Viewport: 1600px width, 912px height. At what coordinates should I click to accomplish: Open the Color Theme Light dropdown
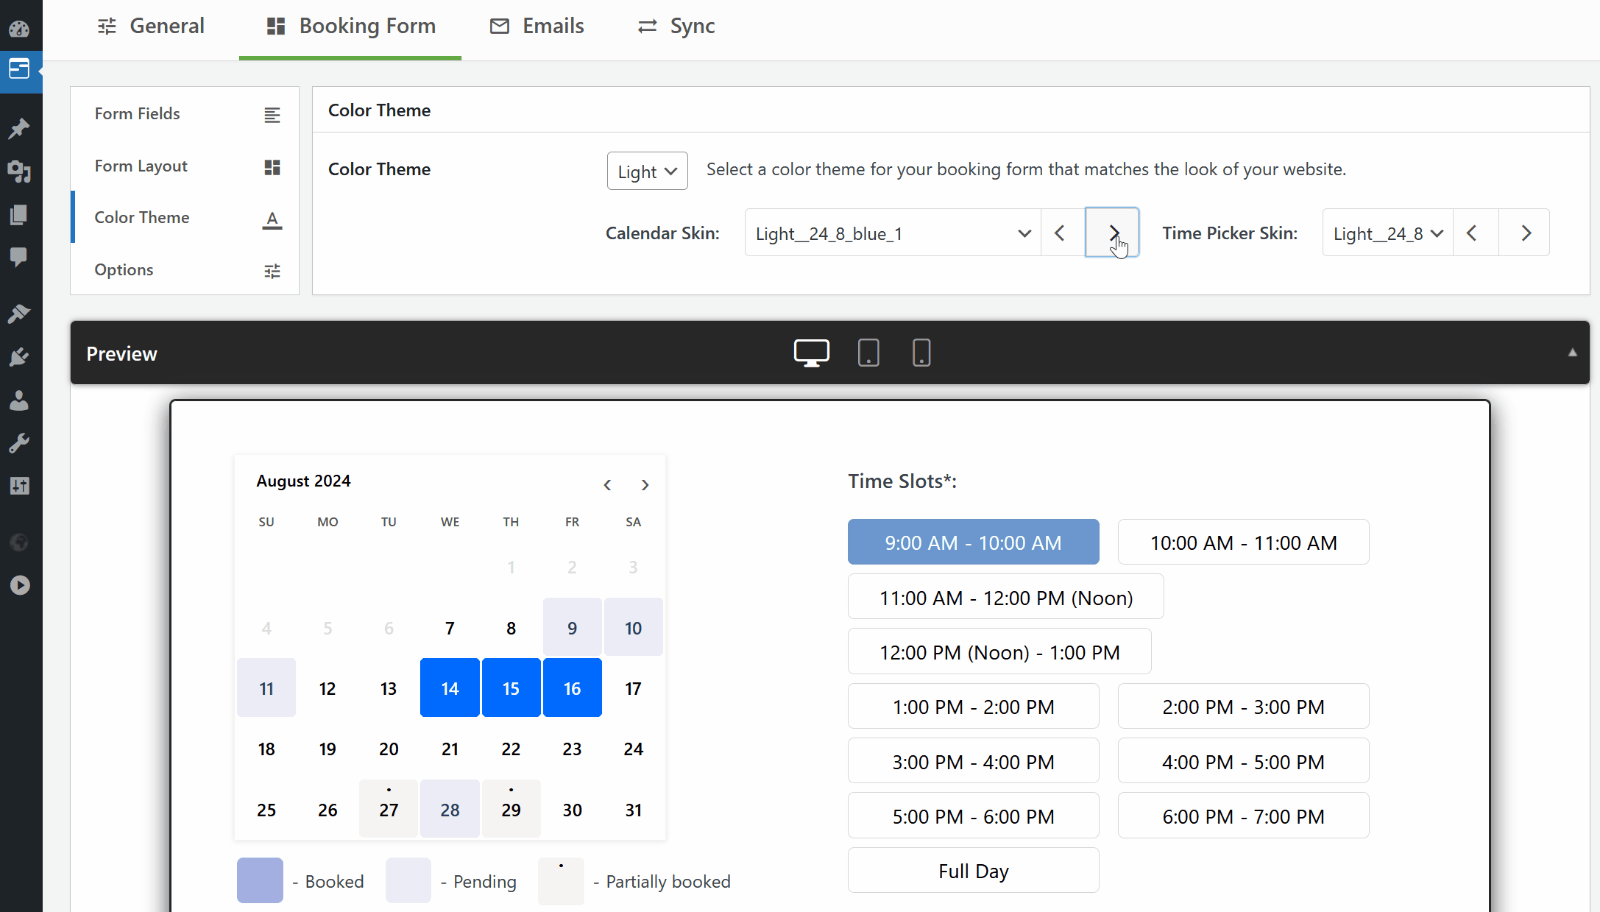pyautogui.click(x=647, y=171)
